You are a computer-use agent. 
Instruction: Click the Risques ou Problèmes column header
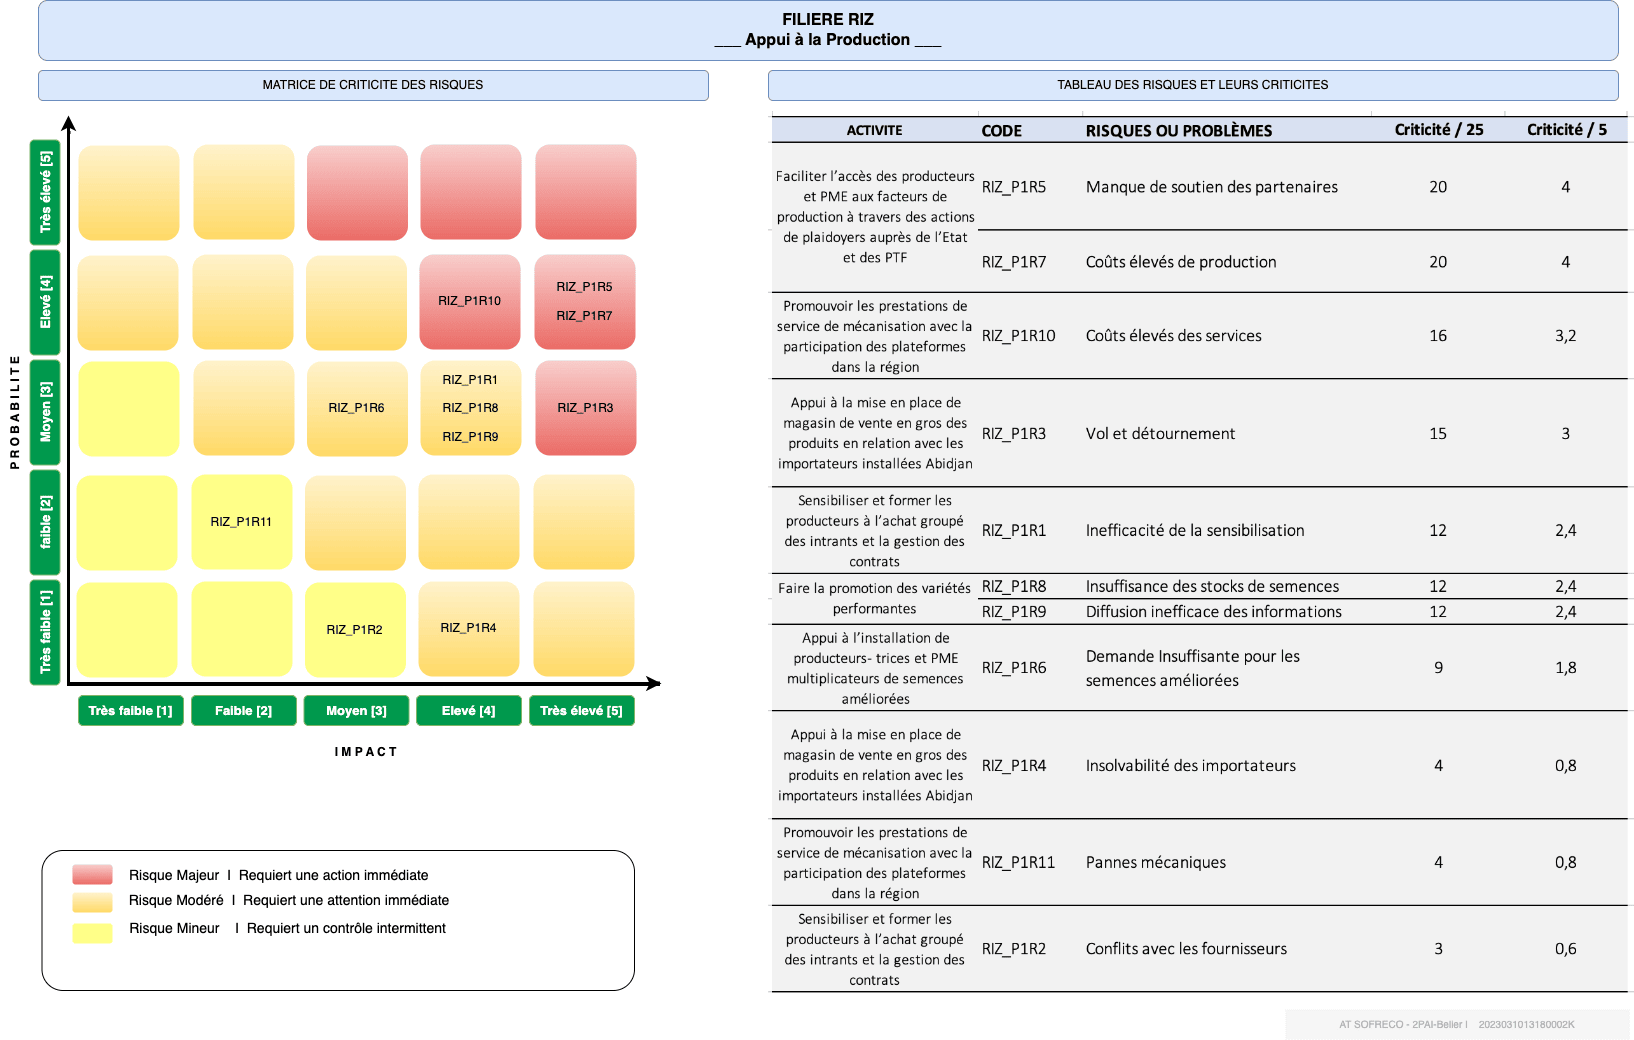click(1178, 131)
